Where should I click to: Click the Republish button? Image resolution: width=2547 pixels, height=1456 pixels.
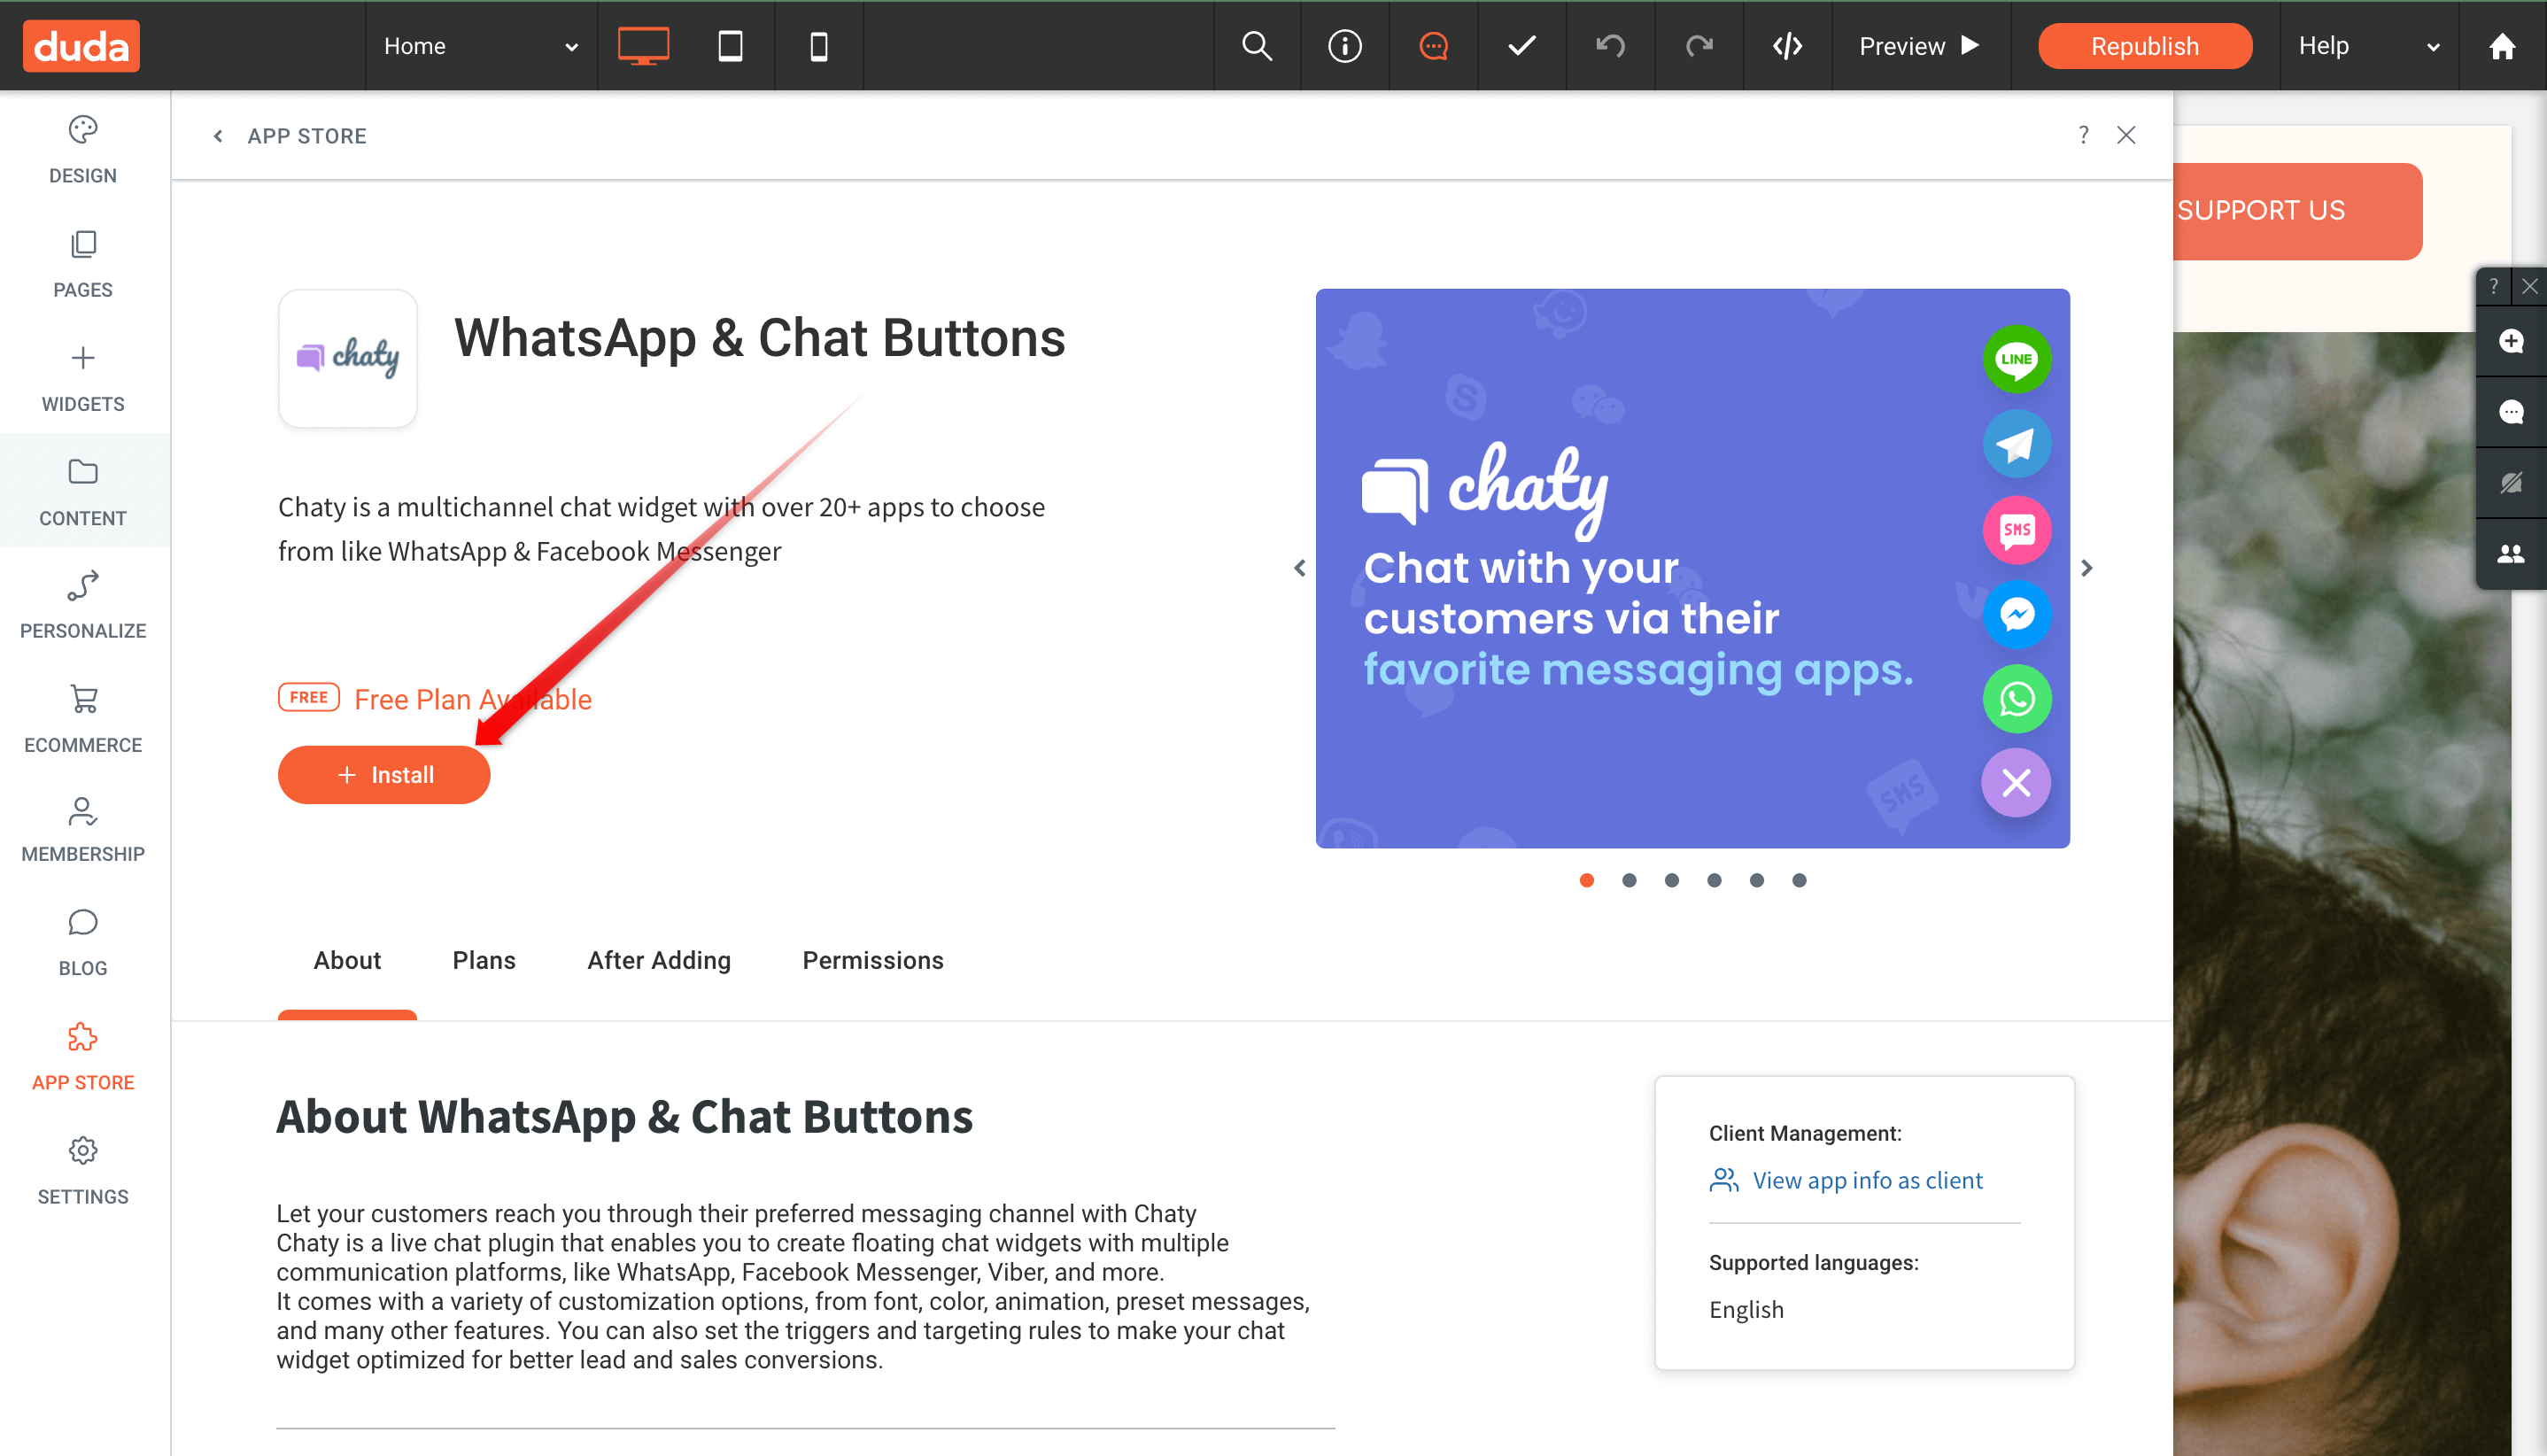click(2145, 46)
